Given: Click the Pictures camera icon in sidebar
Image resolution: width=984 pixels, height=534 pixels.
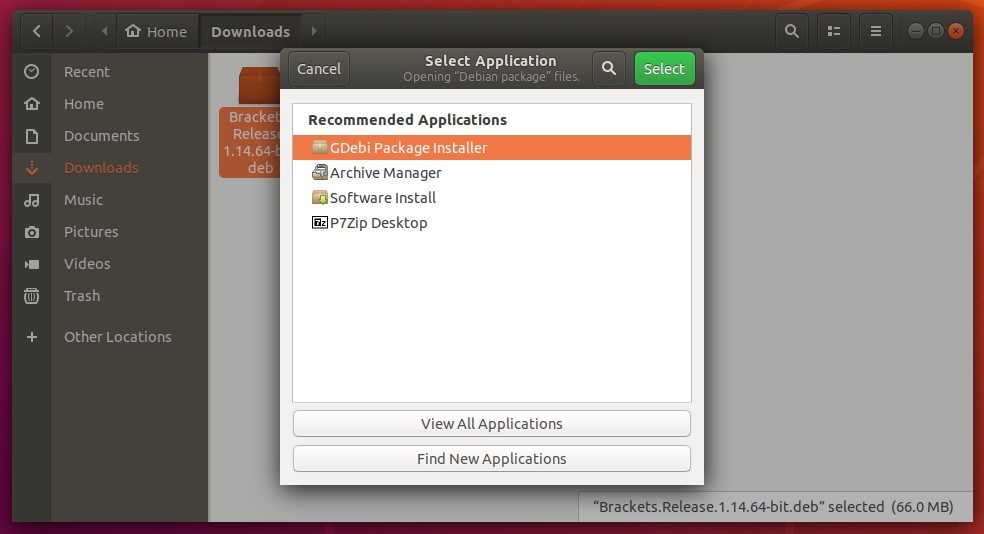Looking at the screenshot, I should pyautogui.click(x=31, y=232).
